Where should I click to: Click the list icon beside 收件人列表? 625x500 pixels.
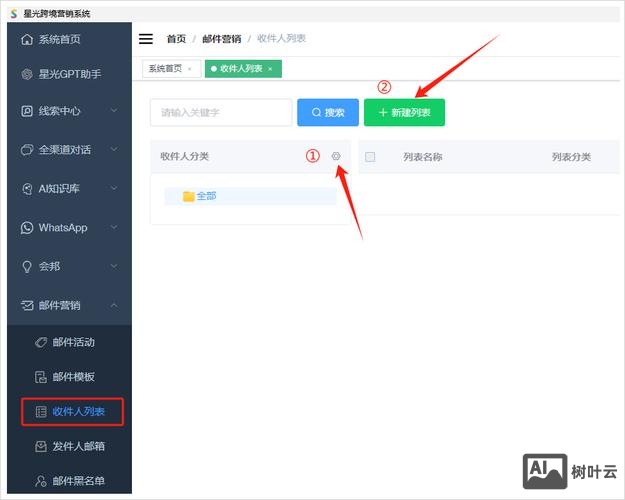(41, 411)
